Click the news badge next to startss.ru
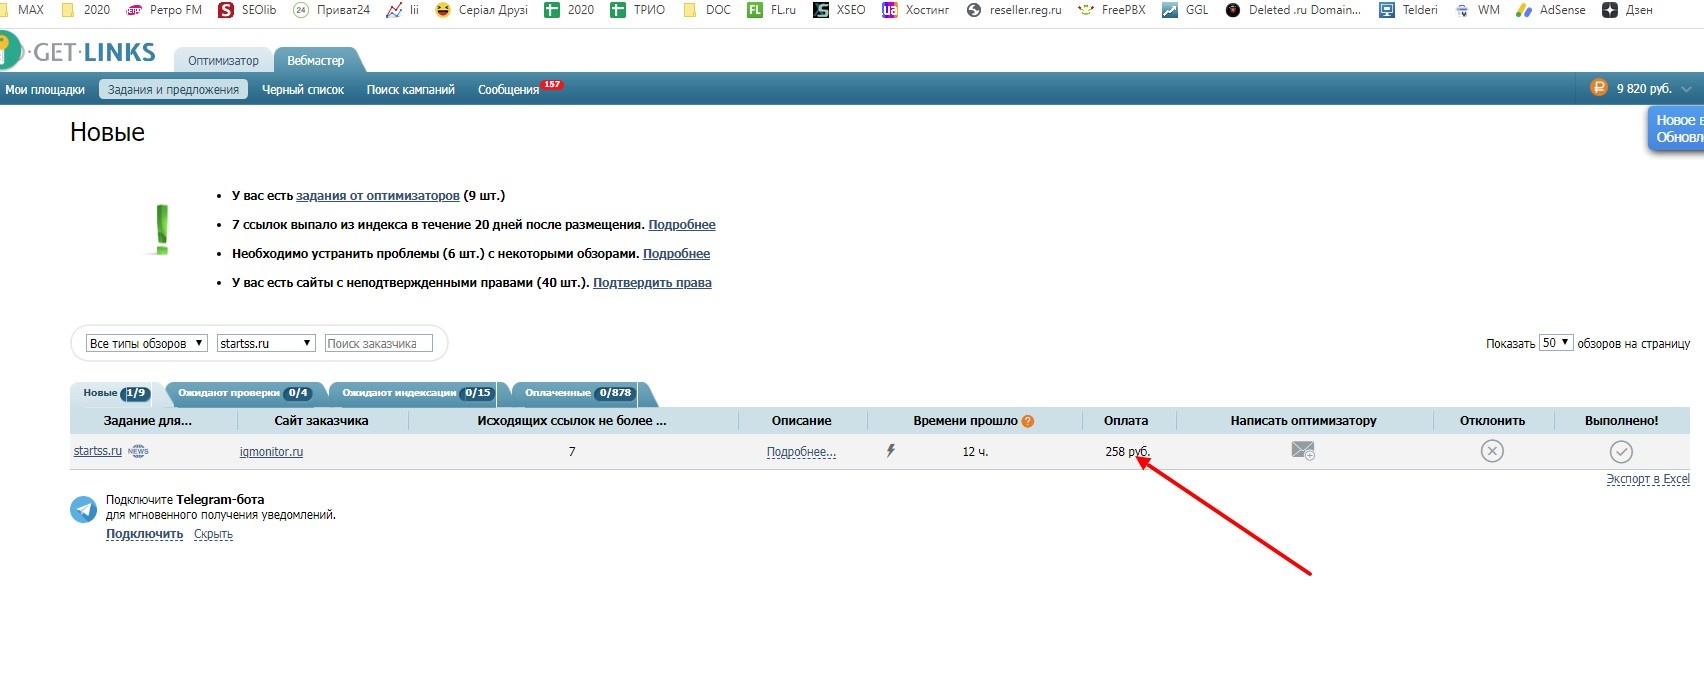The image size is (1704, 685). coord(138,451)
